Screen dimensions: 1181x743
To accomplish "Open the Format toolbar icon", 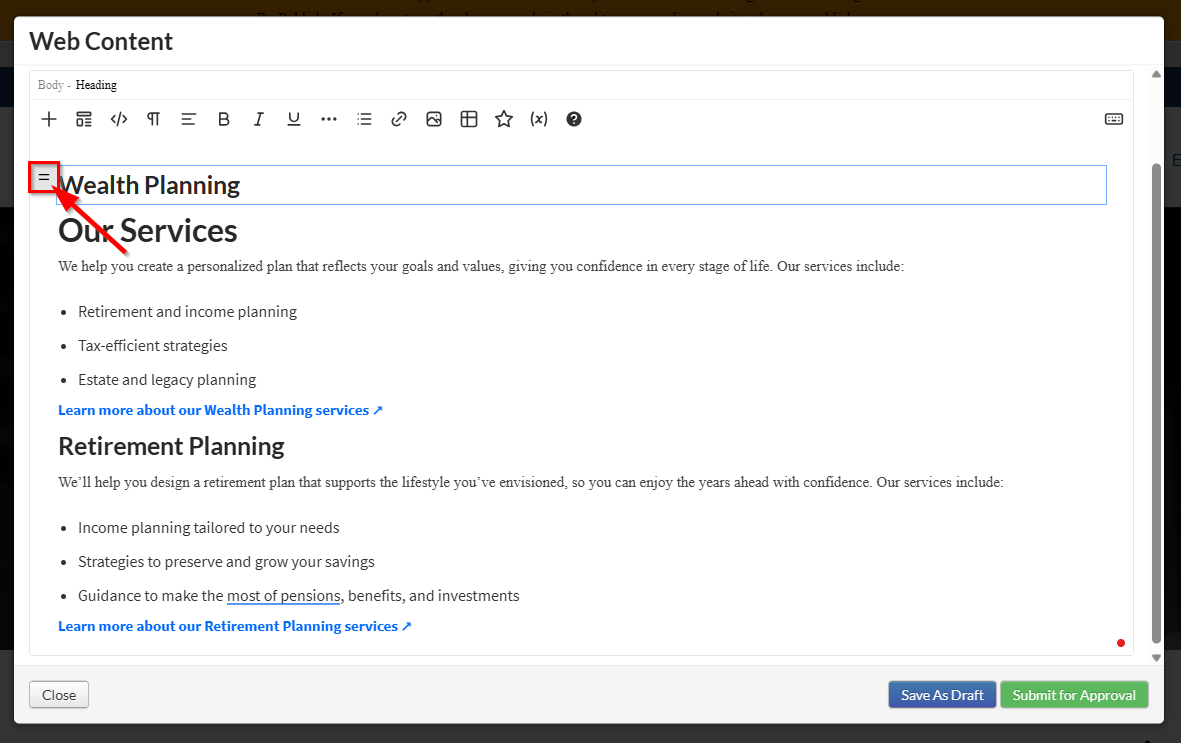I will click(x=84, y=119).
